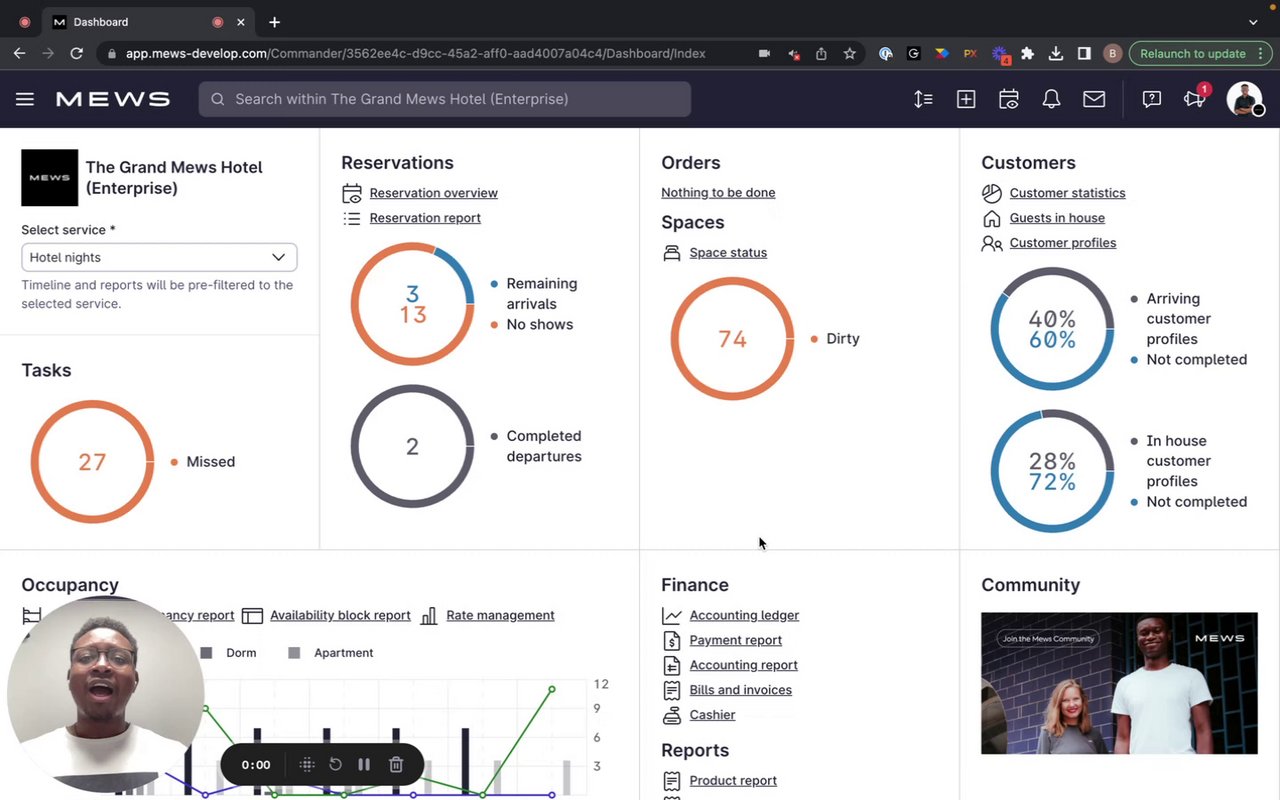Open the megaphone announcements icon
Image resolution: width=1280 pixels, height=800 pixels.
pos(1194,99)
